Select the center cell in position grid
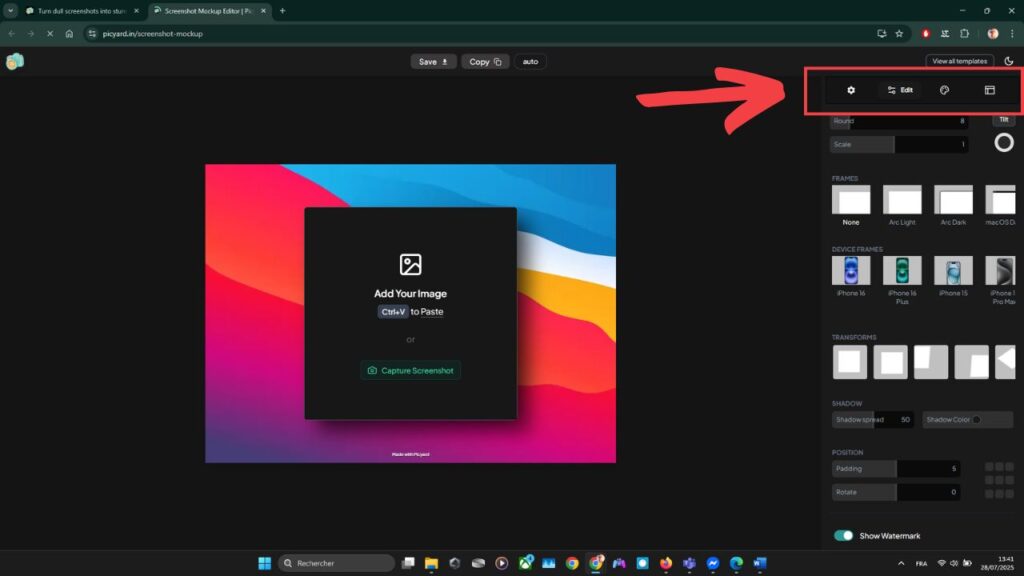This screenshot has width=1024, height=576. pos(999,480)
